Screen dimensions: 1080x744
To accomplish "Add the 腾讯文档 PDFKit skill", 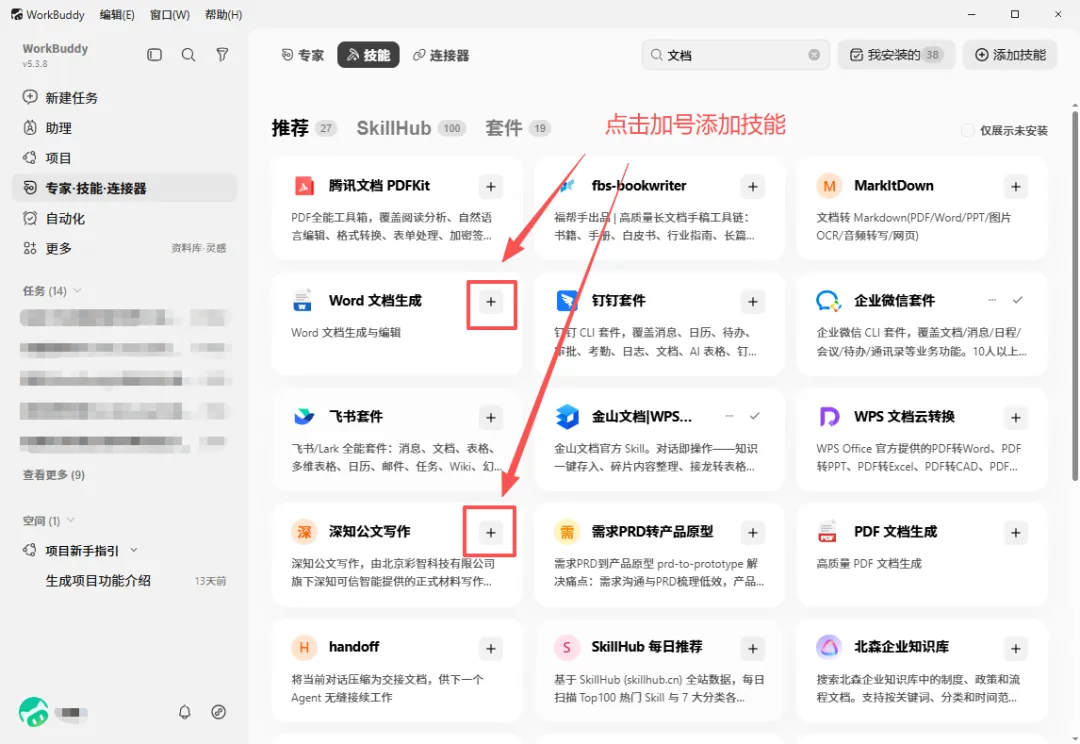I will 490,187.
